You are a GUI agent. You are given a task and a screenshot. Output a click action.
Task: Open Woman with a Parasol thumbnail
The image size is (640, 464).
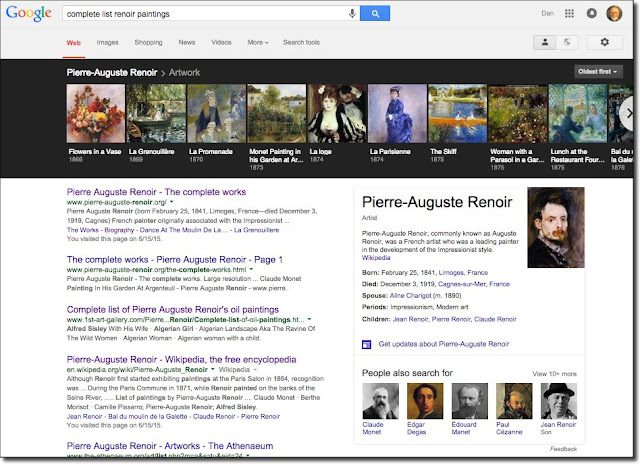click(x=518, y=113)
